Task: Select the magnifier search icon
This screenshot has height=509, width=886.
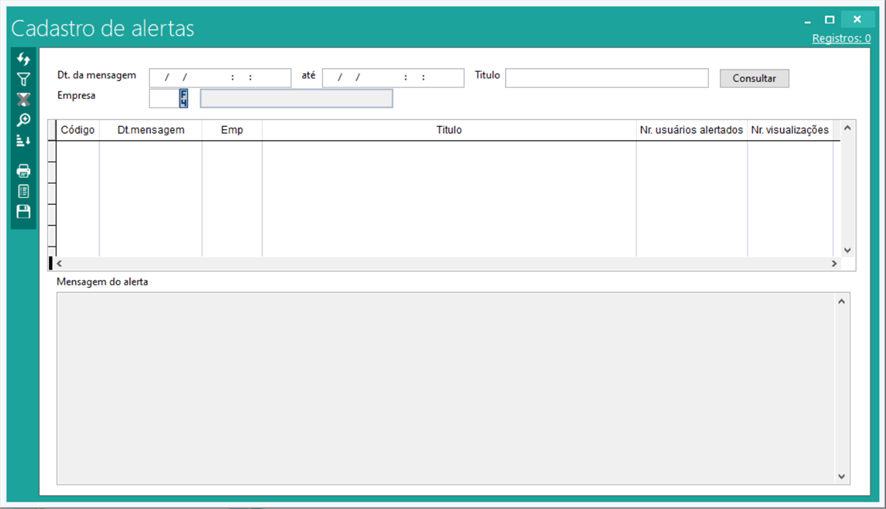Action: pos(24,120)
